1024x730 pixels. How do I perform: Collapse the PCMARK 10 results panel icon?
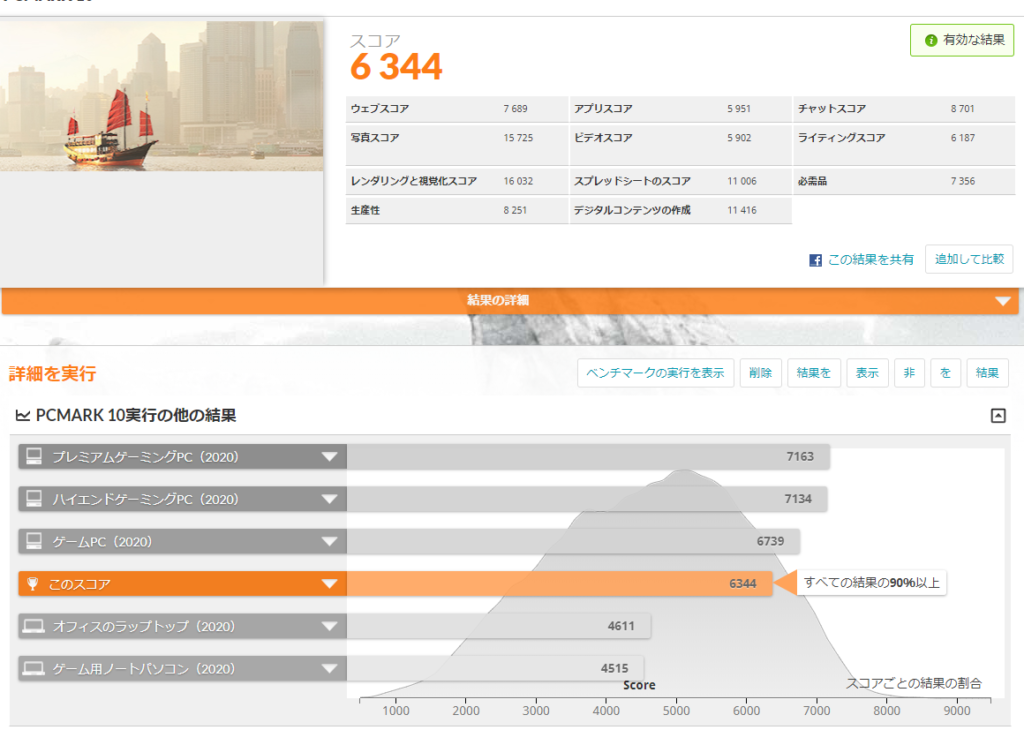point(998,415)
